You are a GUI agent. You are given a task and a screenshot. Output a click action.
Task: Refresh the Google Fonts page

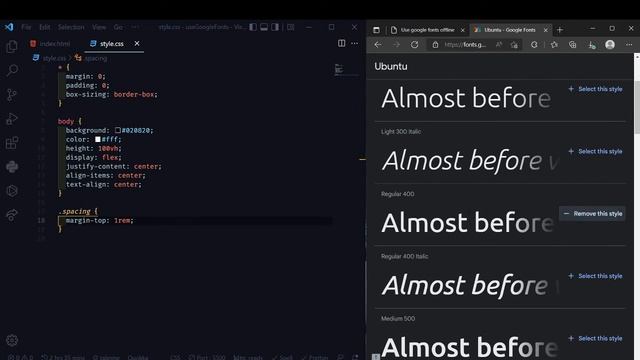pyautogui.click(x=414, y=45)
